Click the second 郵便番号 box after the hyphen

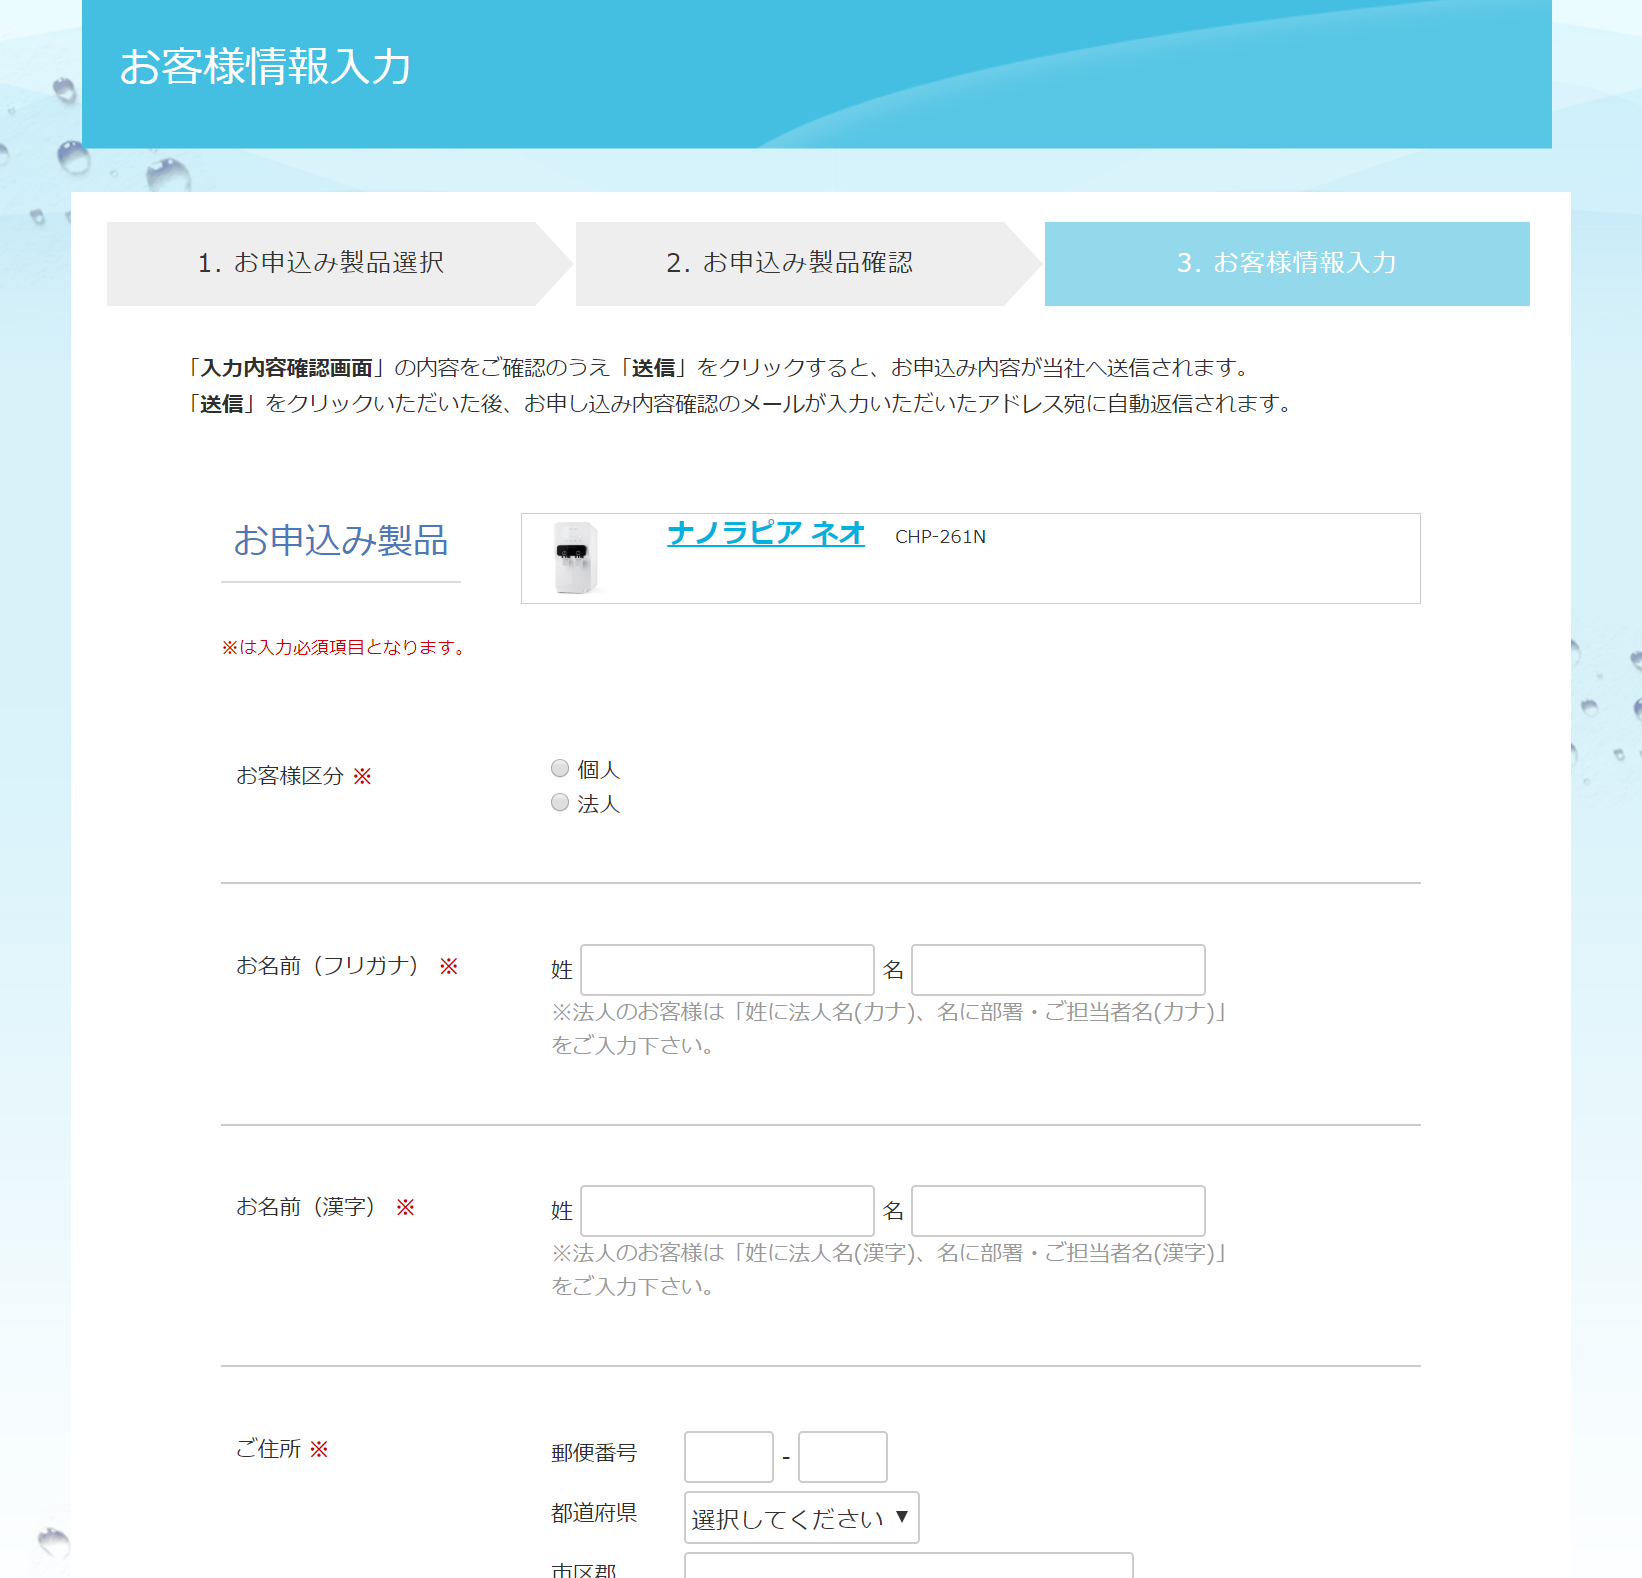pyautogui.click(x=842, y=1457)
